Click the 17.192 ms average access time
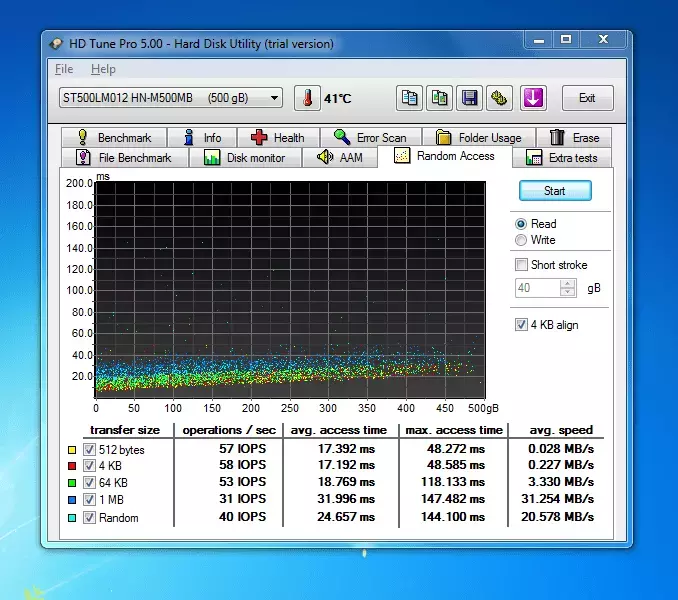This screenshot has height=600, width=678. point(346,465)
